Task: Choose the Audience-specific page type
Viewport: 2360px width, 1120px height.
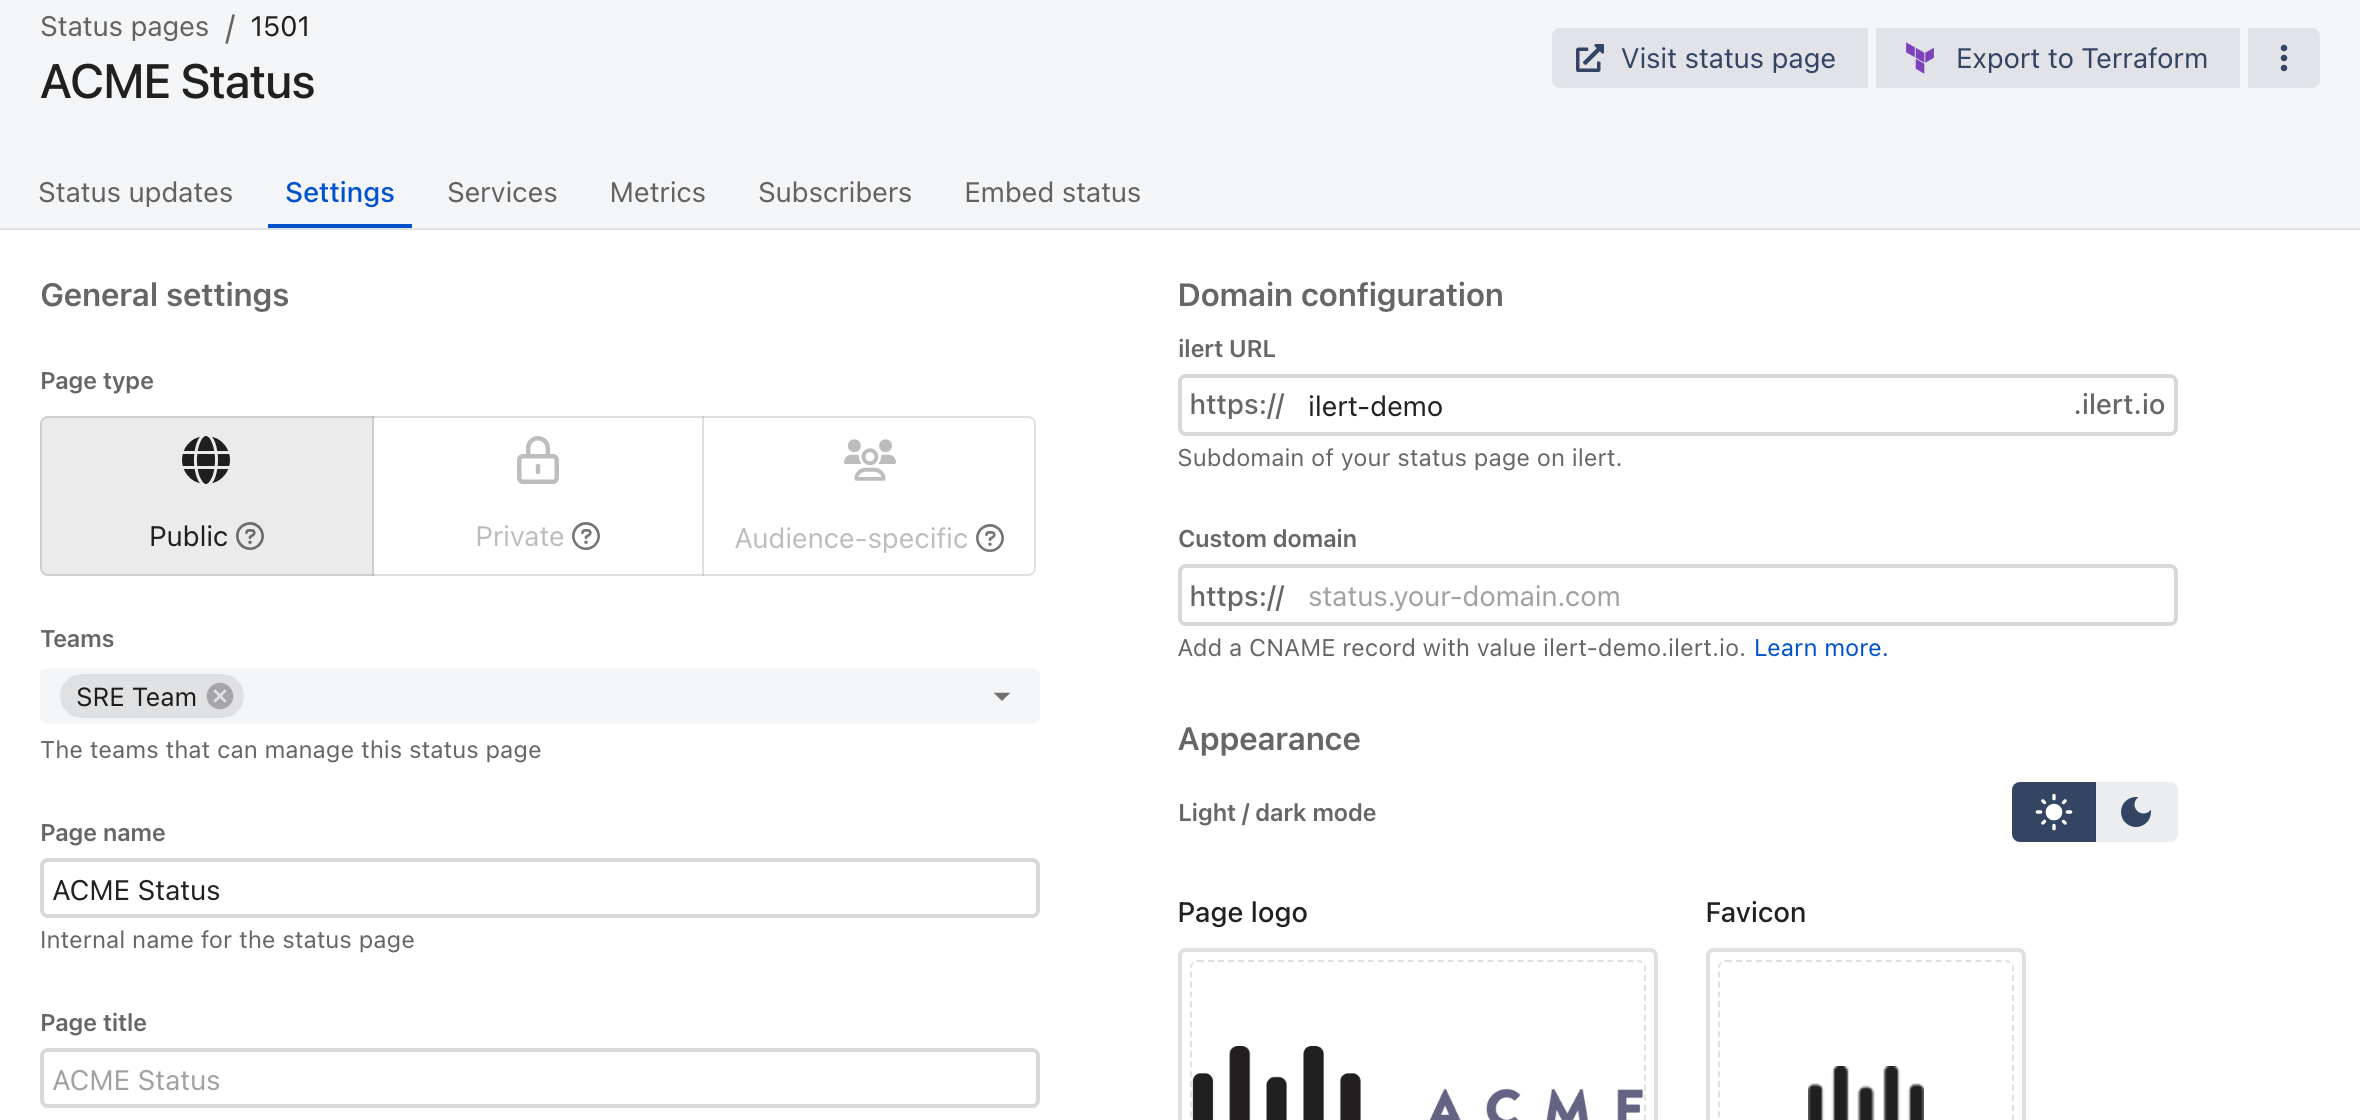Action: (x=869, y=496)
